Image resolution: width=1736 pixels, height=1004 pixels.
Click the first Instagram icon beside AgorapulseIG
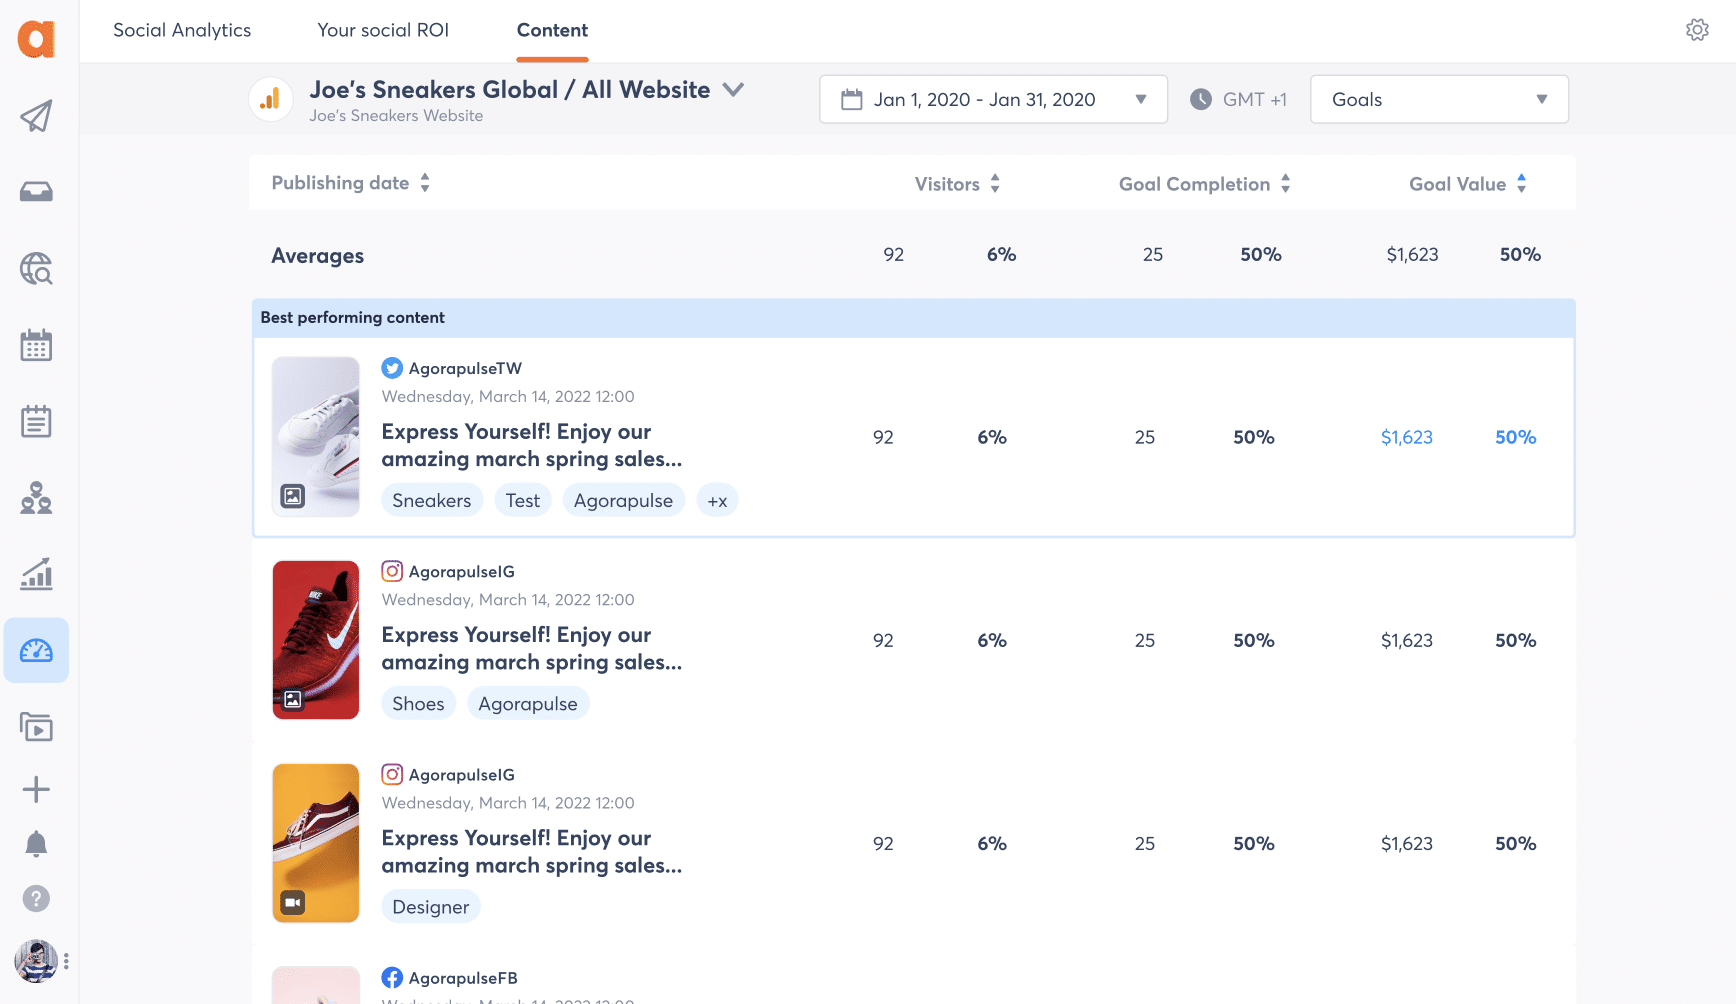tap(392, 571)
